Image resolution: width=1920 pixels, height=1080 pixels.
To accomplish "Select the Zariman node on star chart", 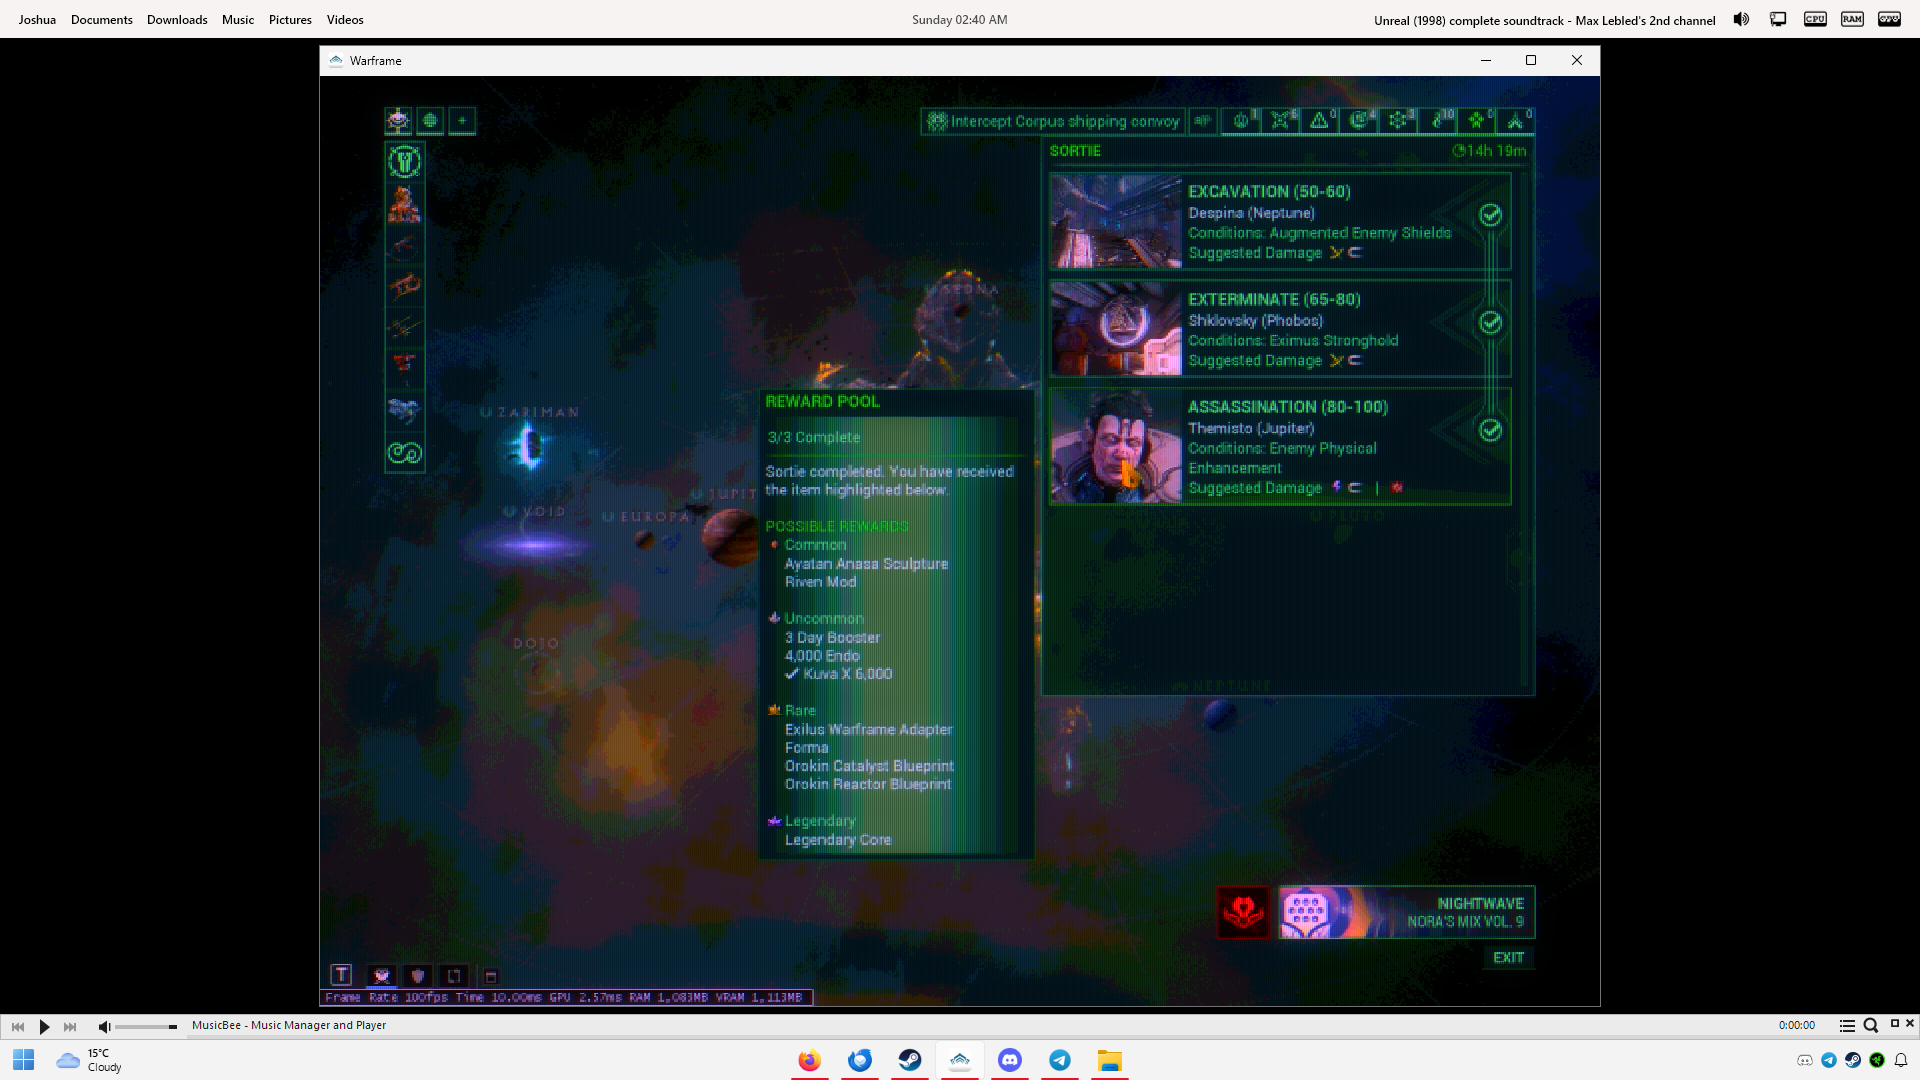I will point(528,445).
